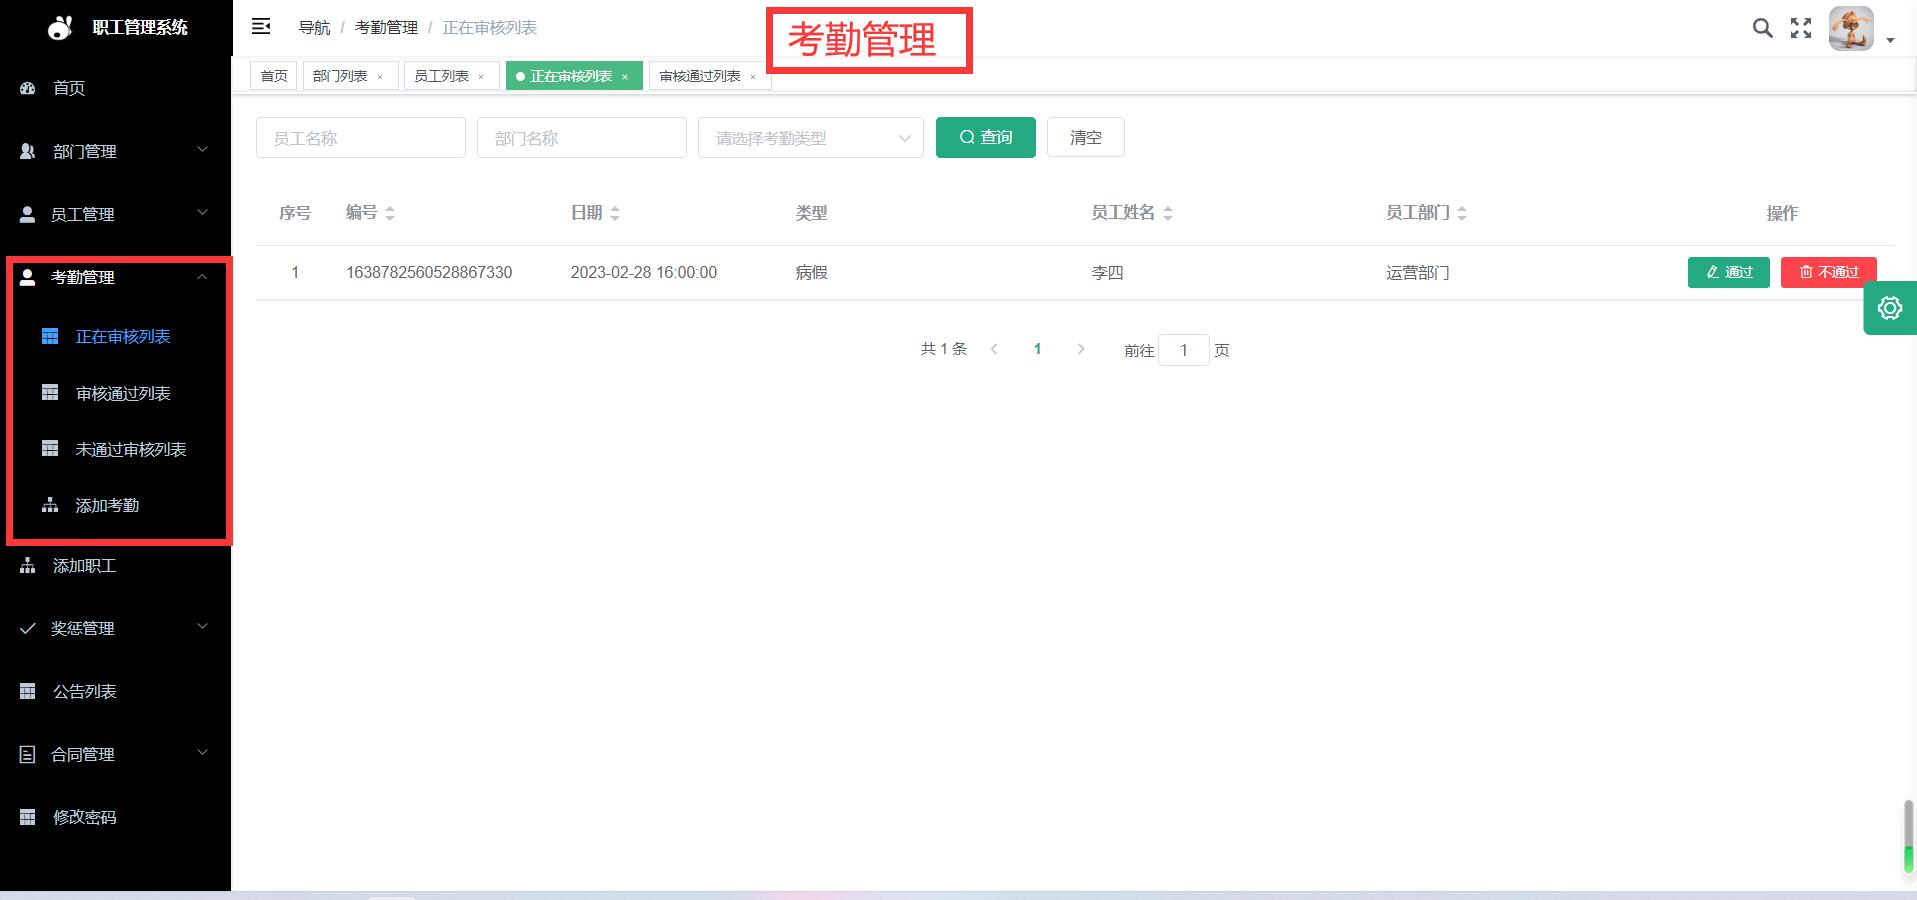
Task: Open 添加考勤 in the sidebar
Action: 107,505
